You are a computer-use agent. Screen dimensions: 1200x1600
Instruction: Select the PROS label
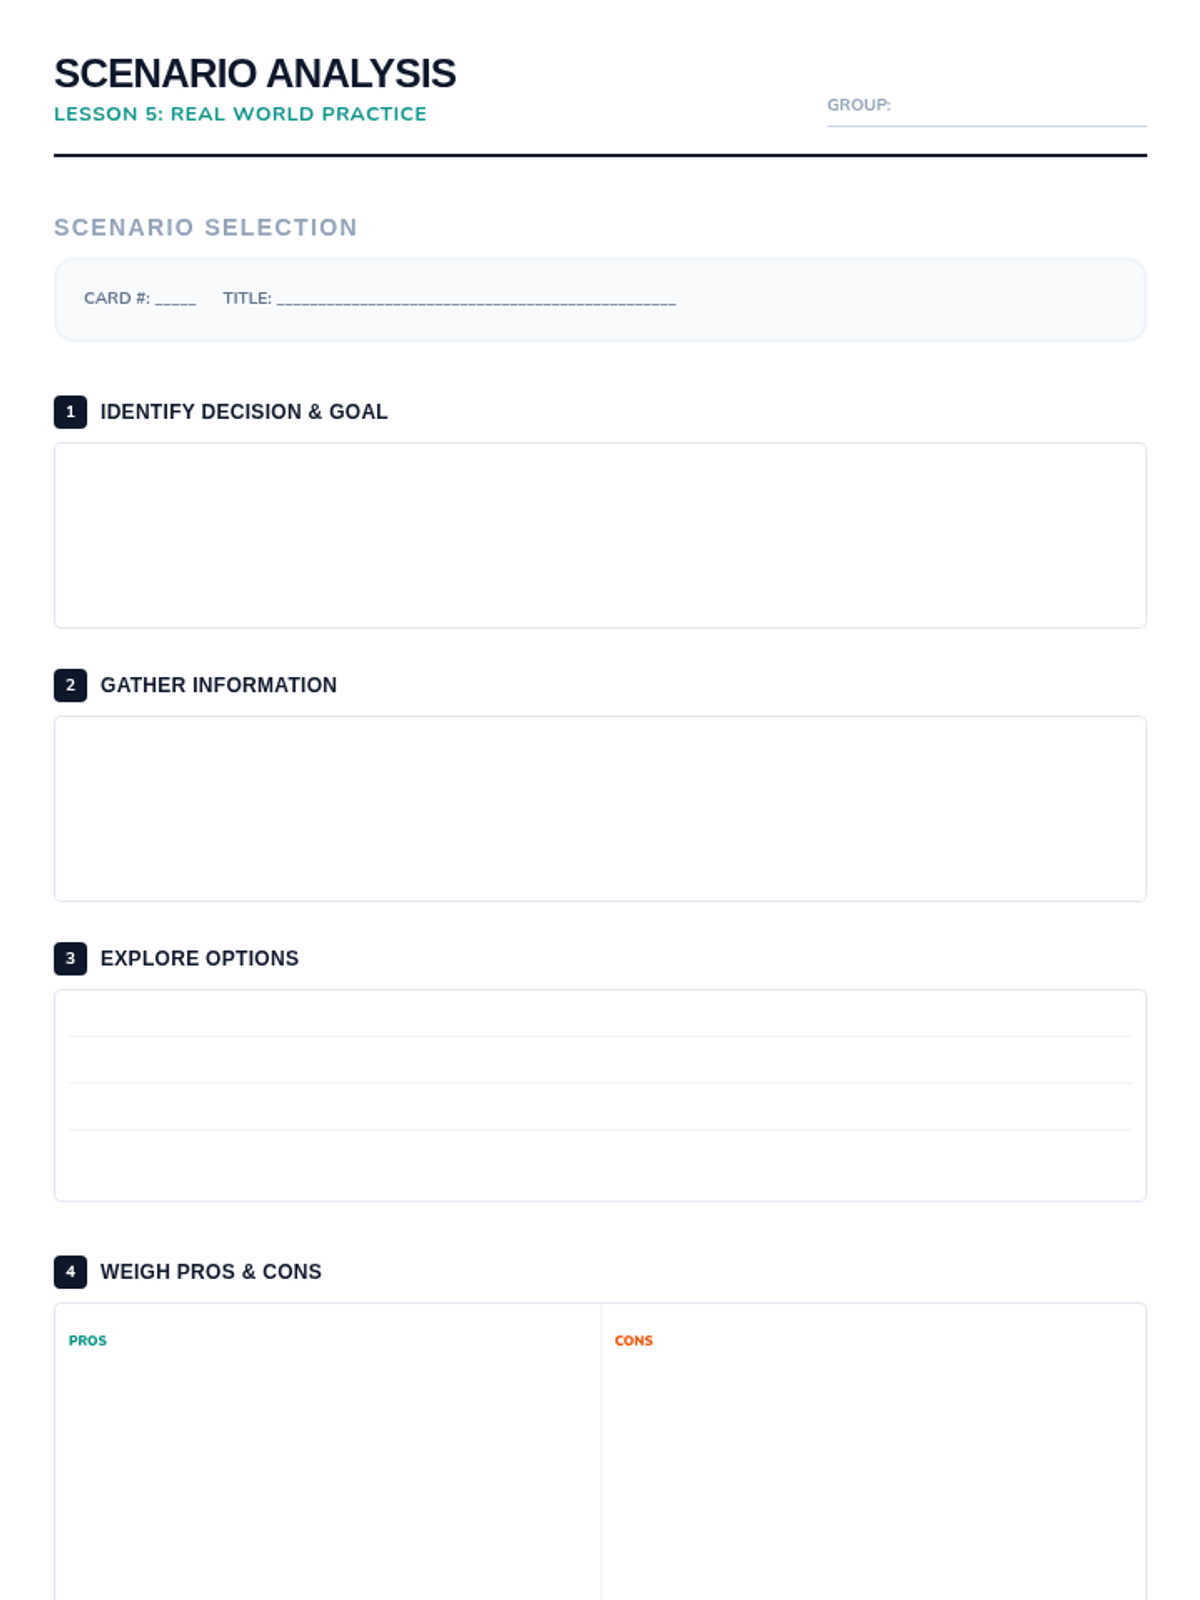point(88,1341)
